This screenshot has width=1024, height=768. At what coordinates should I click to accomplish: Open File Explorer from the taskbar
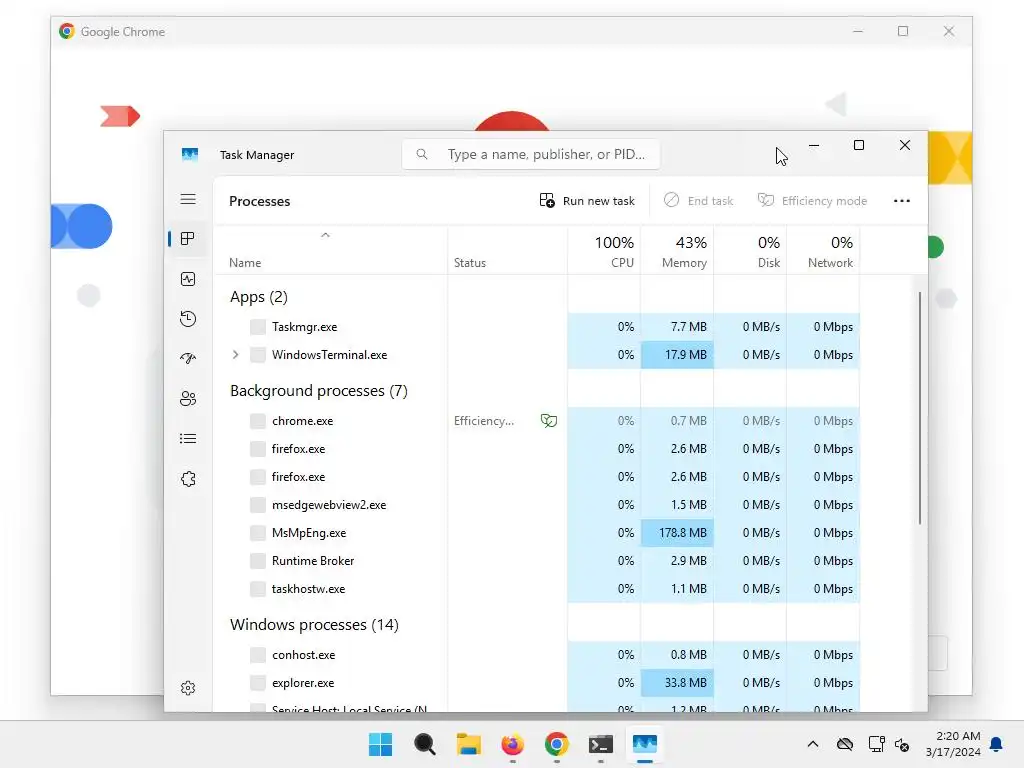(x=468, y=744)
